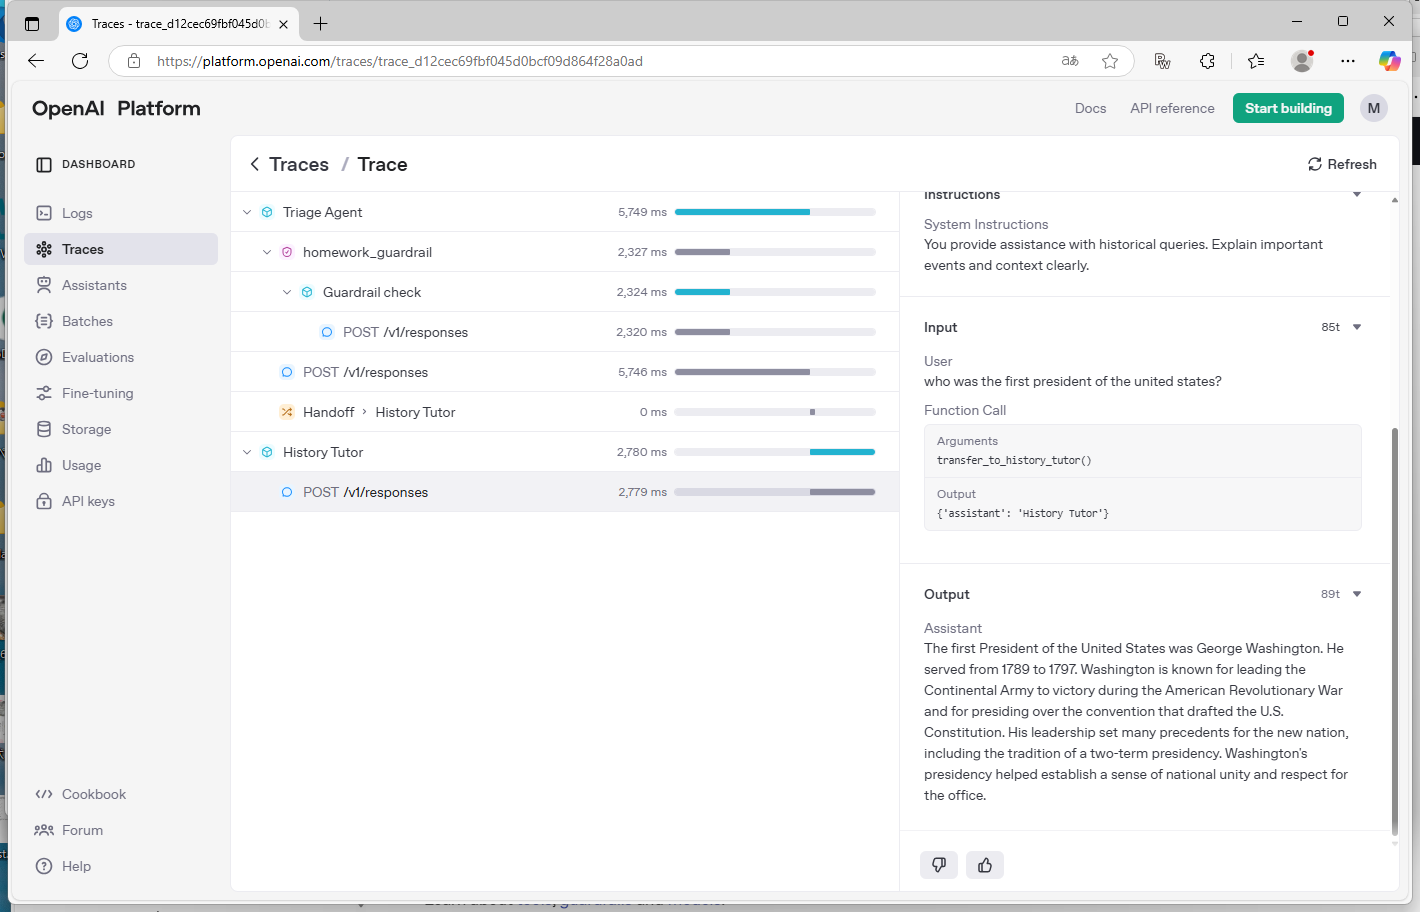The image size is (1420, 912).
Task: Open the favorites list icon
Action: tap(1256, 61)
